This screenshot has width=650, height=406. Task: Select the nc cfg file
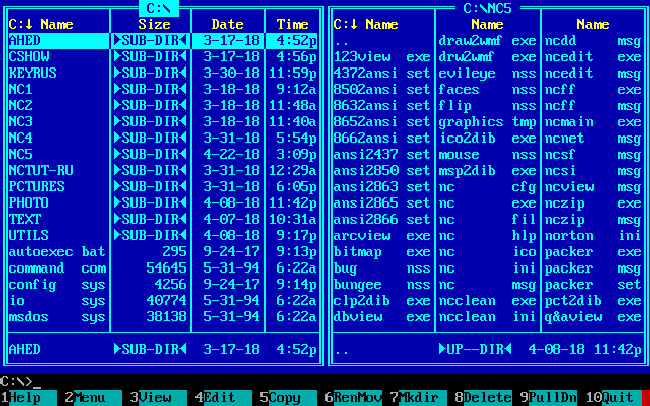488,187
